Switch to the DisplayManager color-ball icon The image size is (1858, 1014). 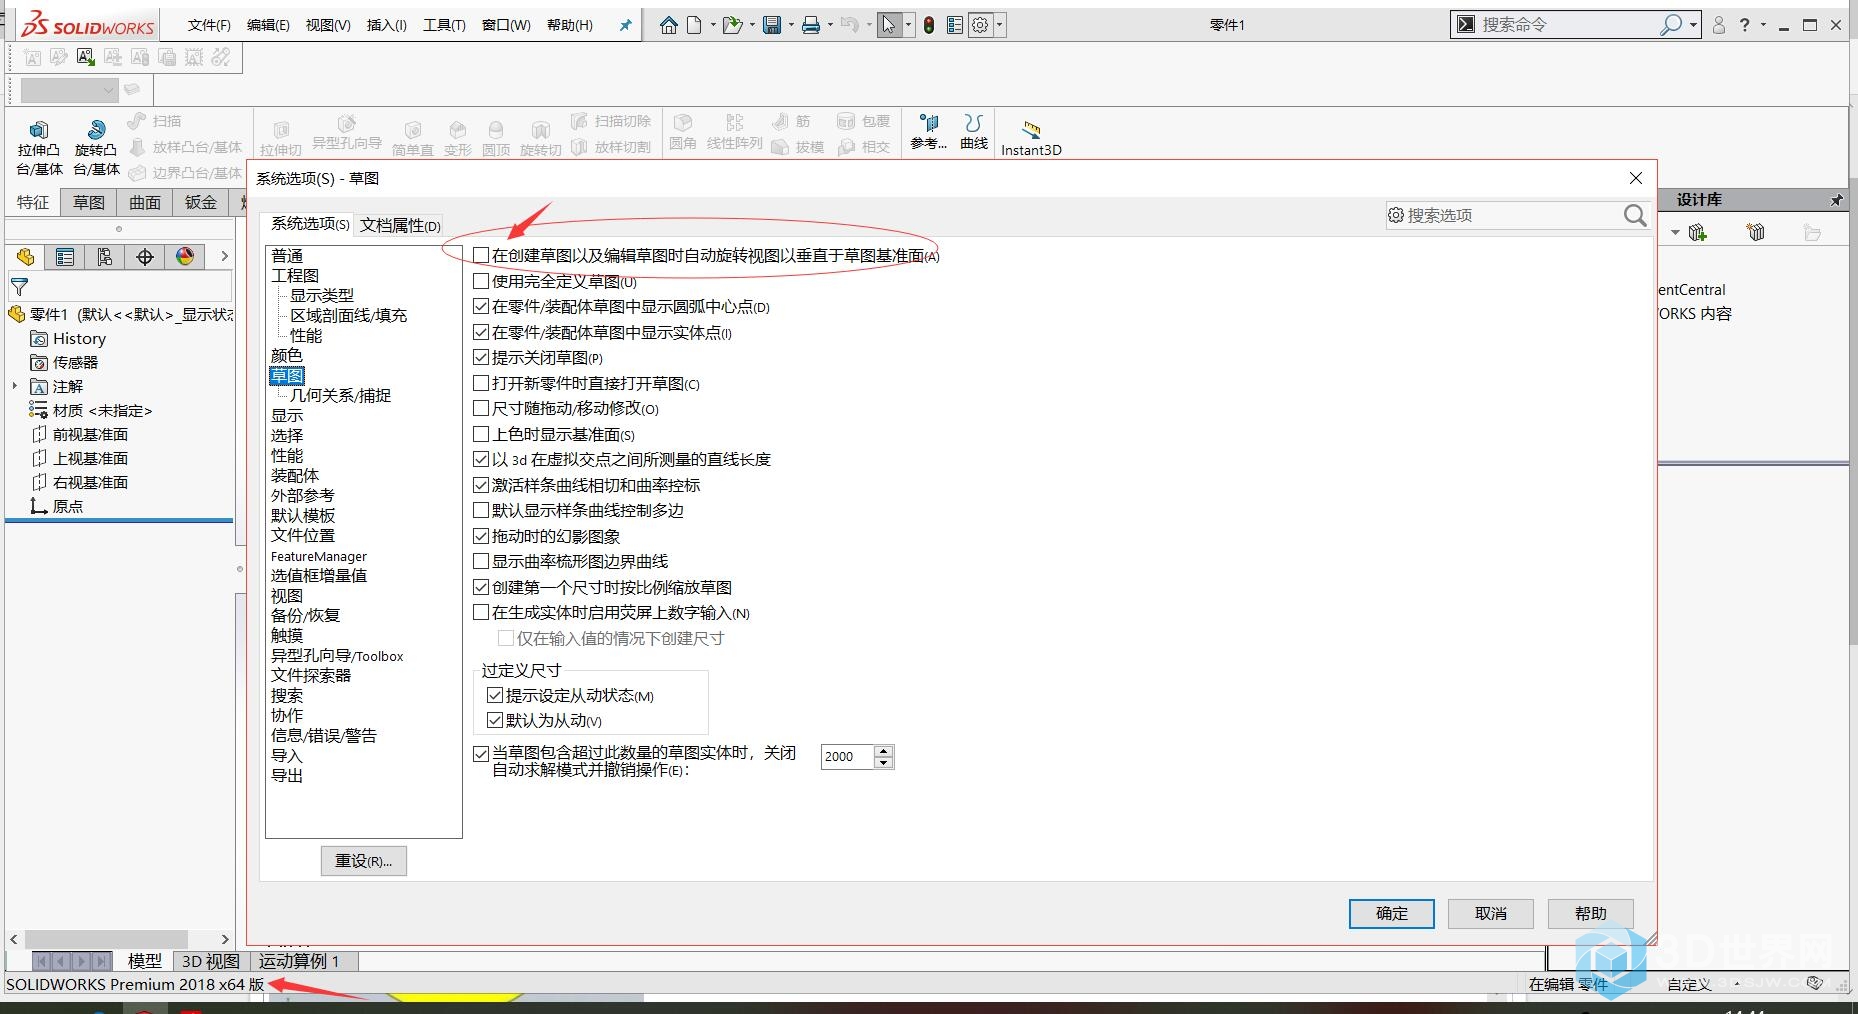coord(185,257)
